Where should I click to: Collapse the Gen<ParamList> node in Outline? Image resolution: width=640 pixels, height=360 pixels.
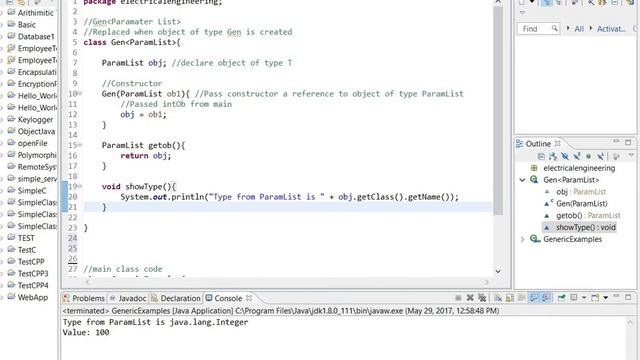522,180
